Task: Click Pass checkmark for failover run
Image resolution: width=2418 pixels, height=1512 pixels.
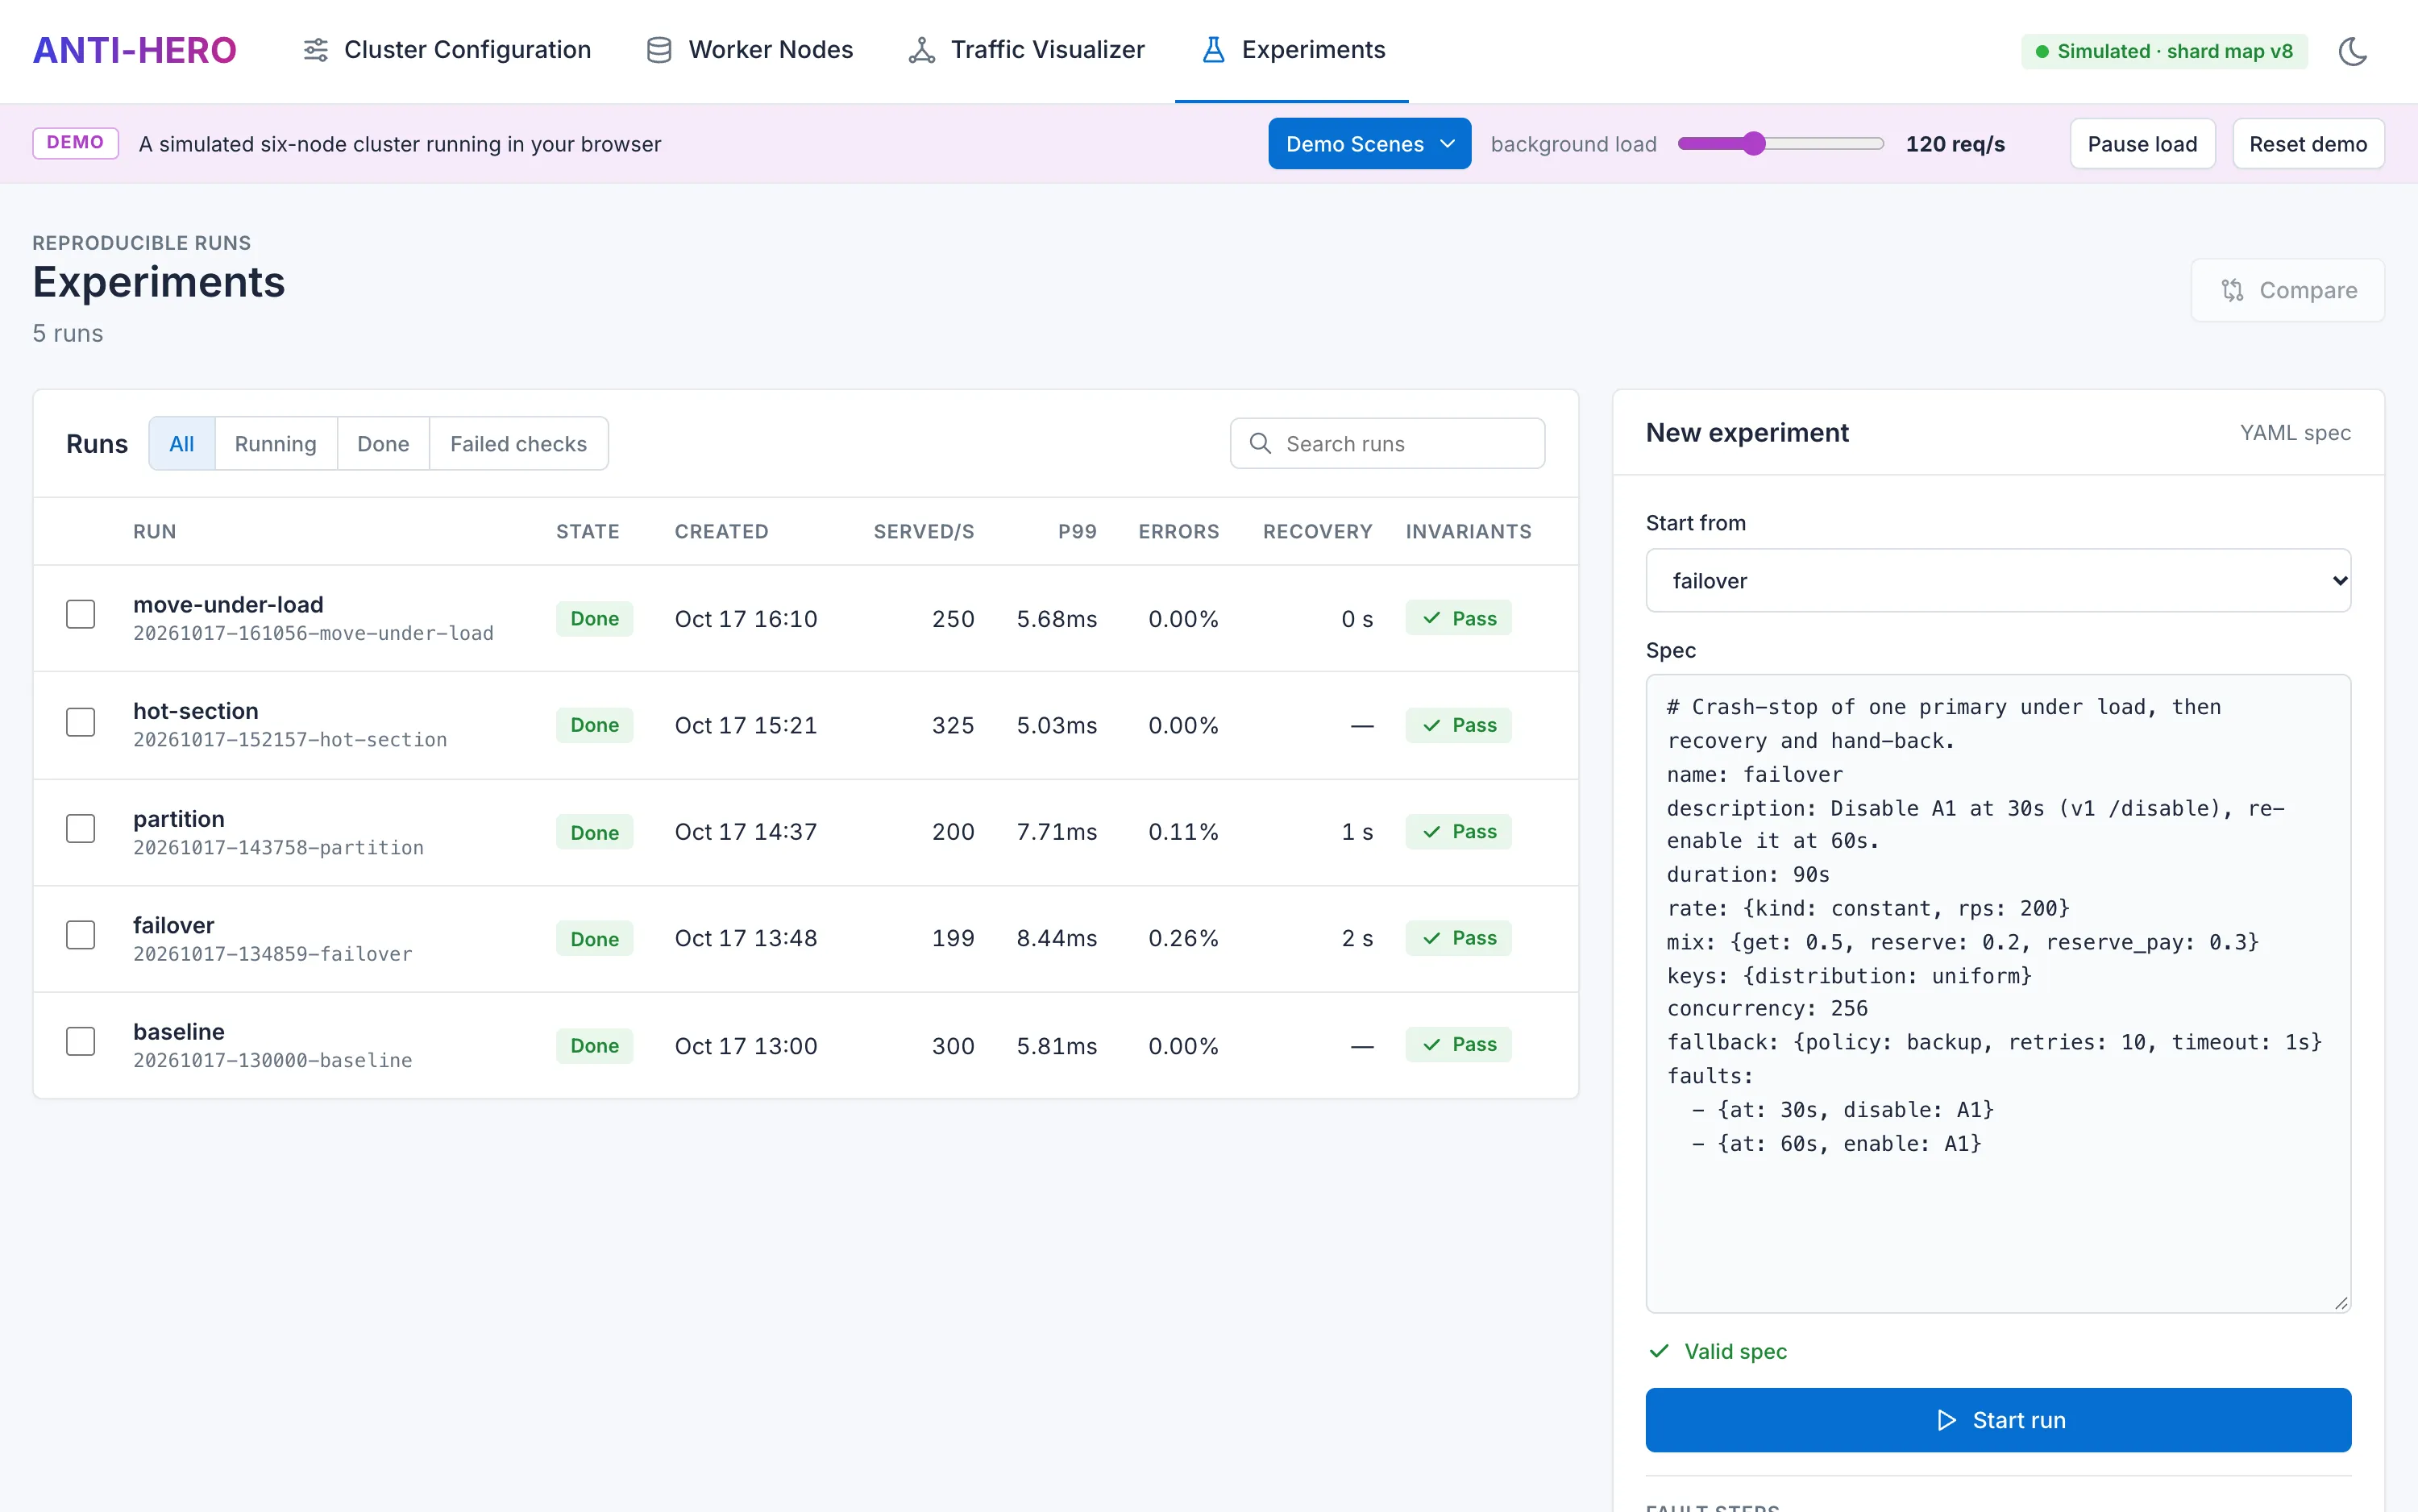Action: point(1431,938)
